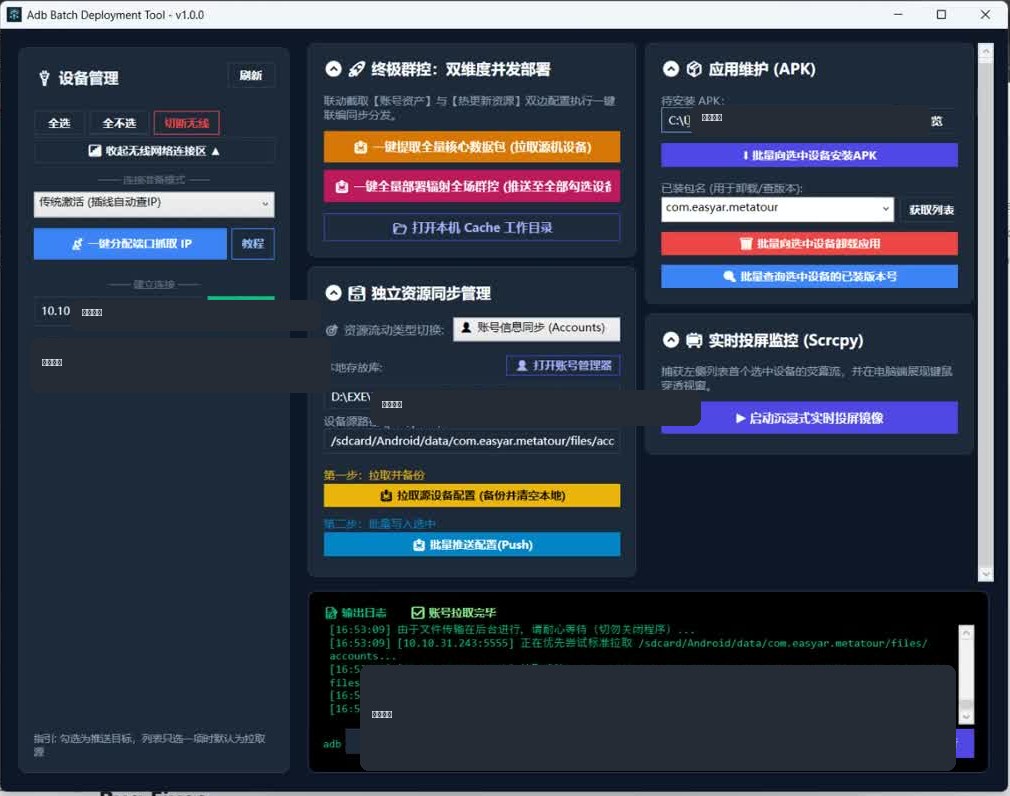Click the play icon on 启动沉浸式实时投屏镜像
The width and height of the screenshot is (1010, 796).
[x=740, y=418]
